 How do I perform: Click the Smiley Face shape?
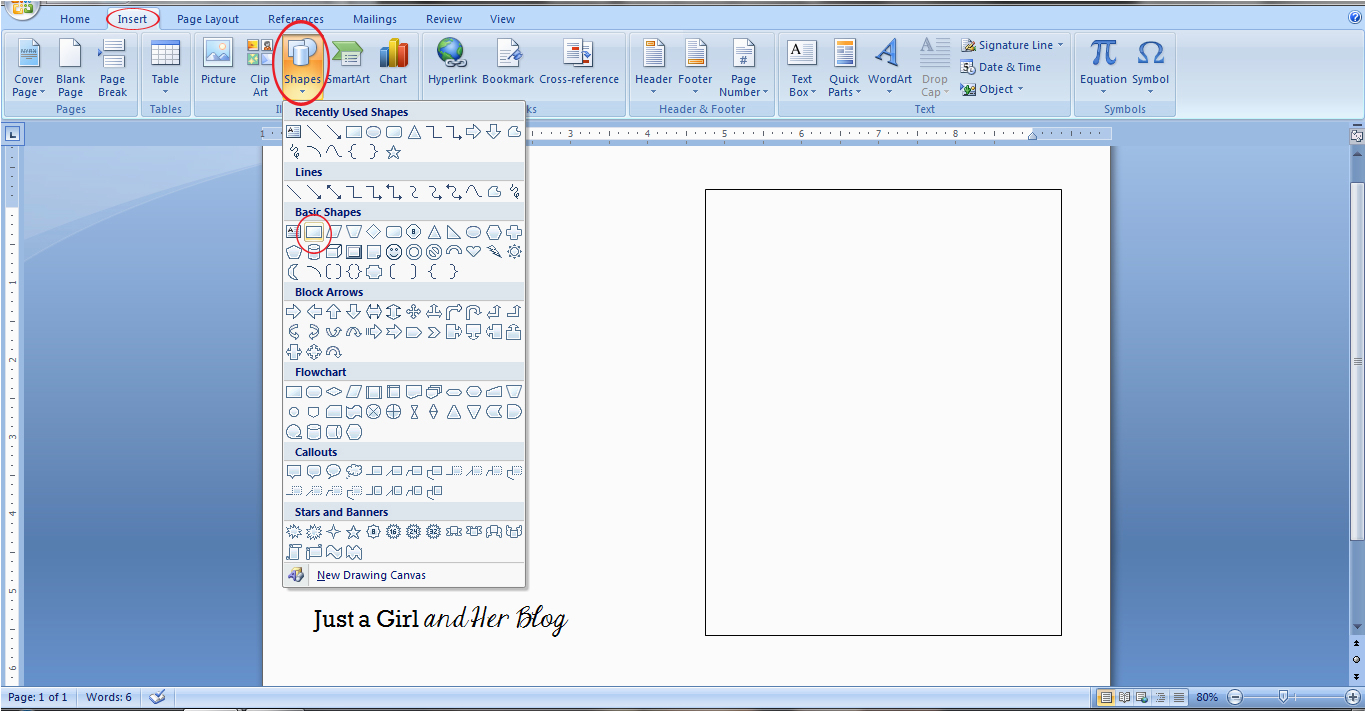click(x=394, y=252)
